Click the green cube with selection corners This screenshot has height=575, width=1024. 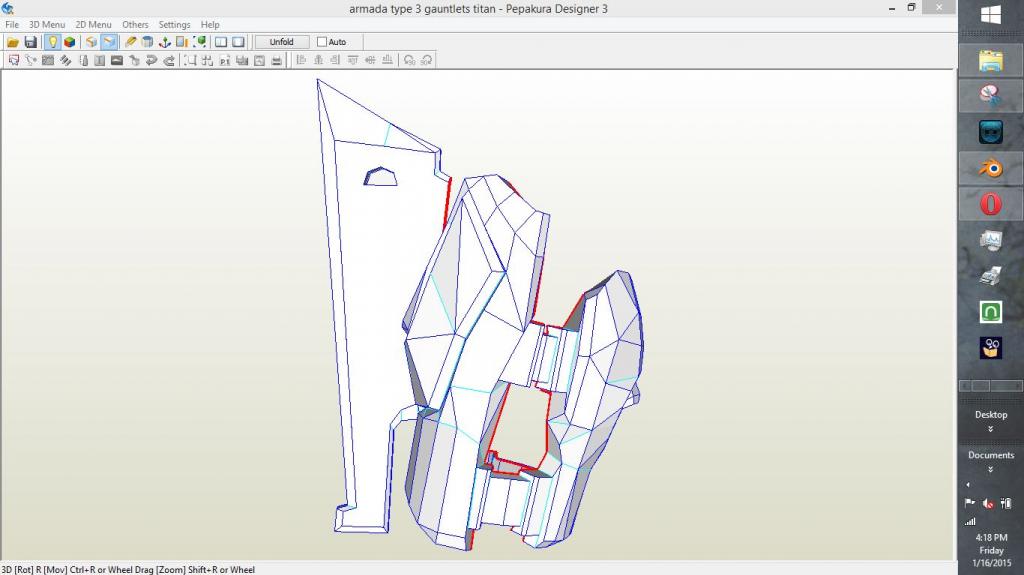pyautogui.click(x=200, y=42)
